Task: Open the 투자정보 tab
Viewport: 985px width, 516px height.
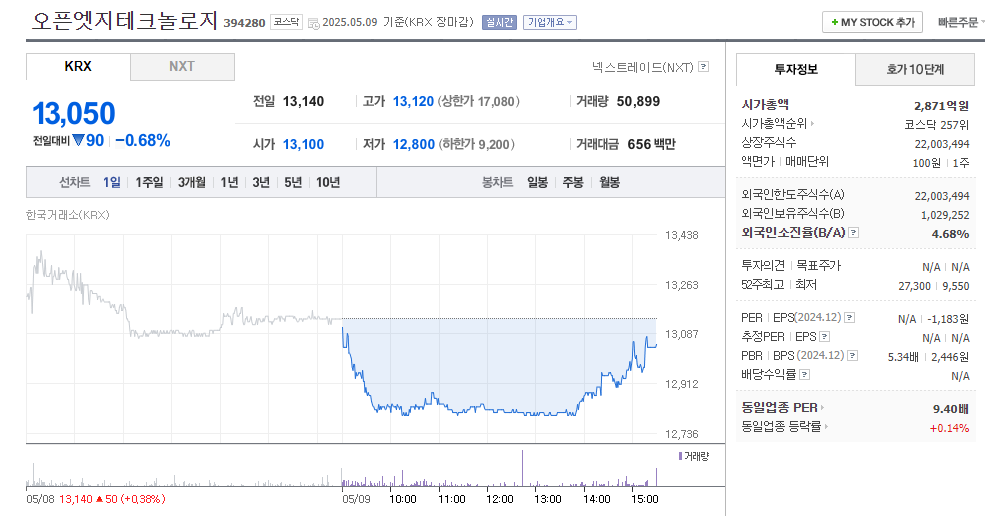Action: tap(796, 69)
